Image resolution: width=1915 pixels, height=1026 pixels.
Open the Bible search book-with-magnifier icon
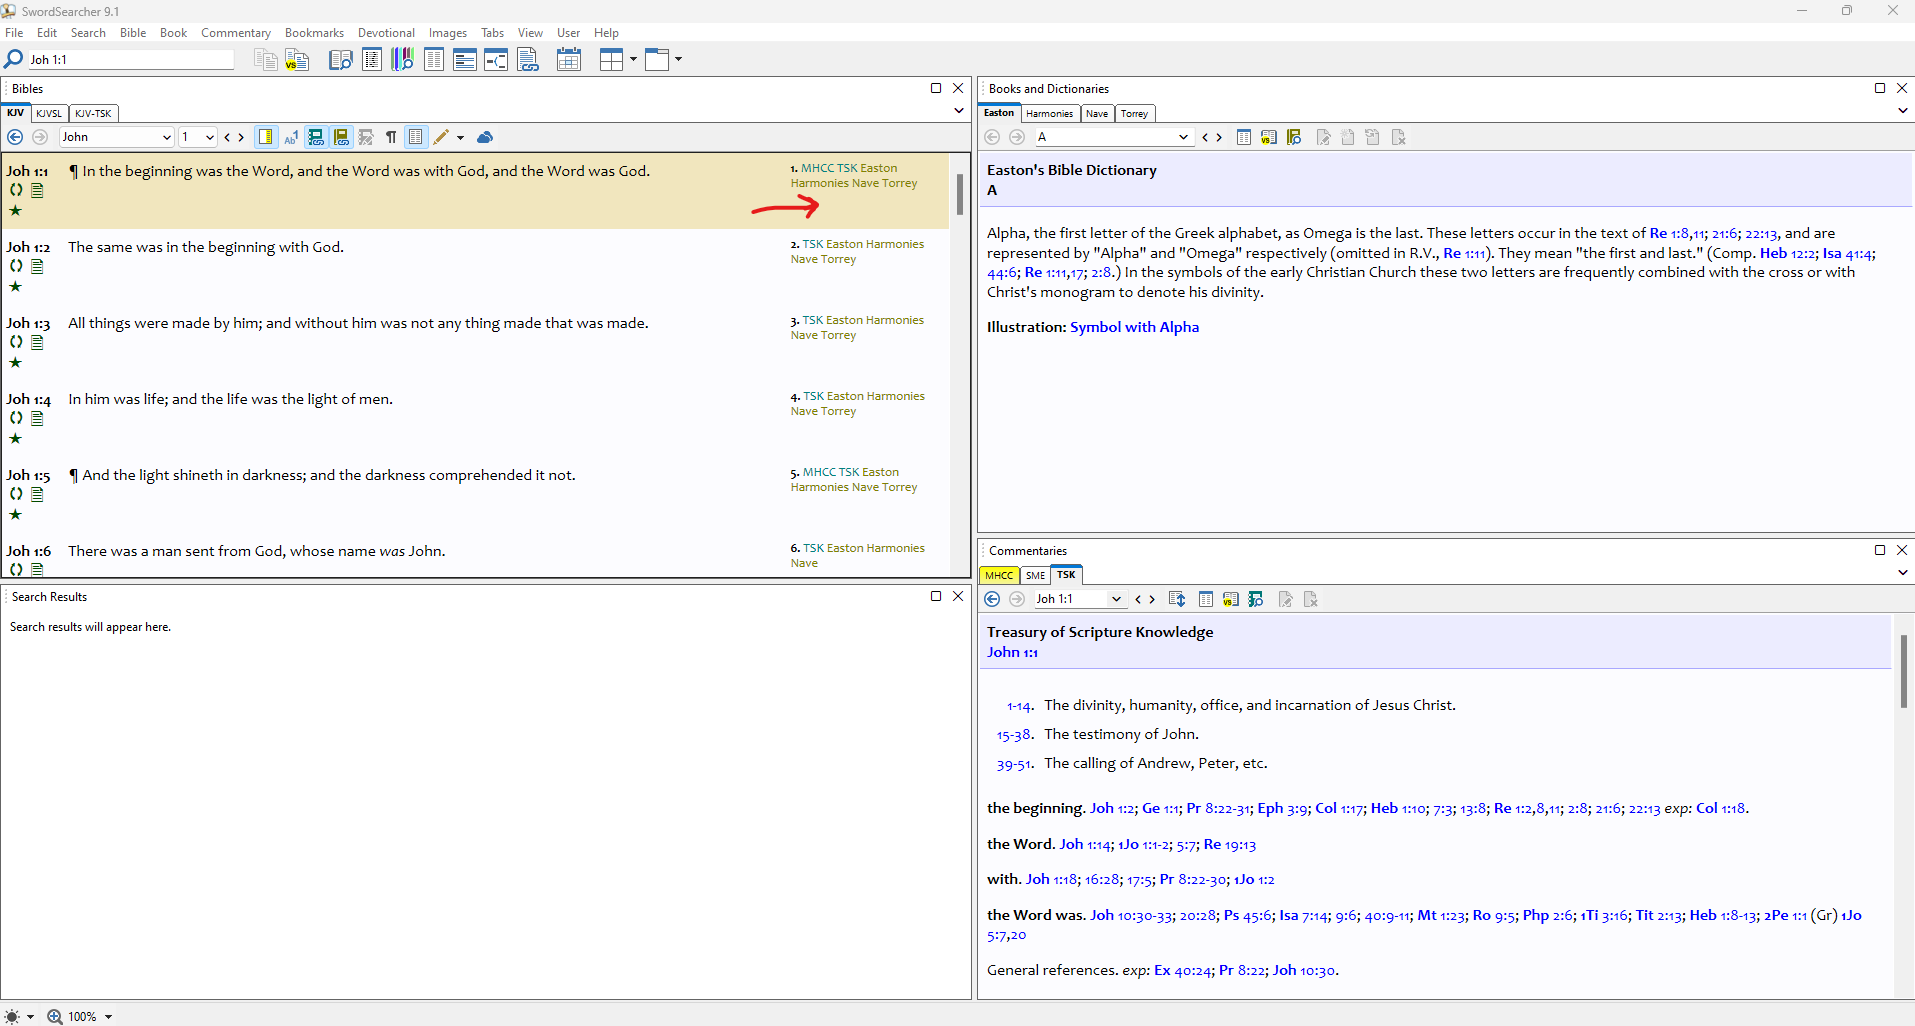341,60
